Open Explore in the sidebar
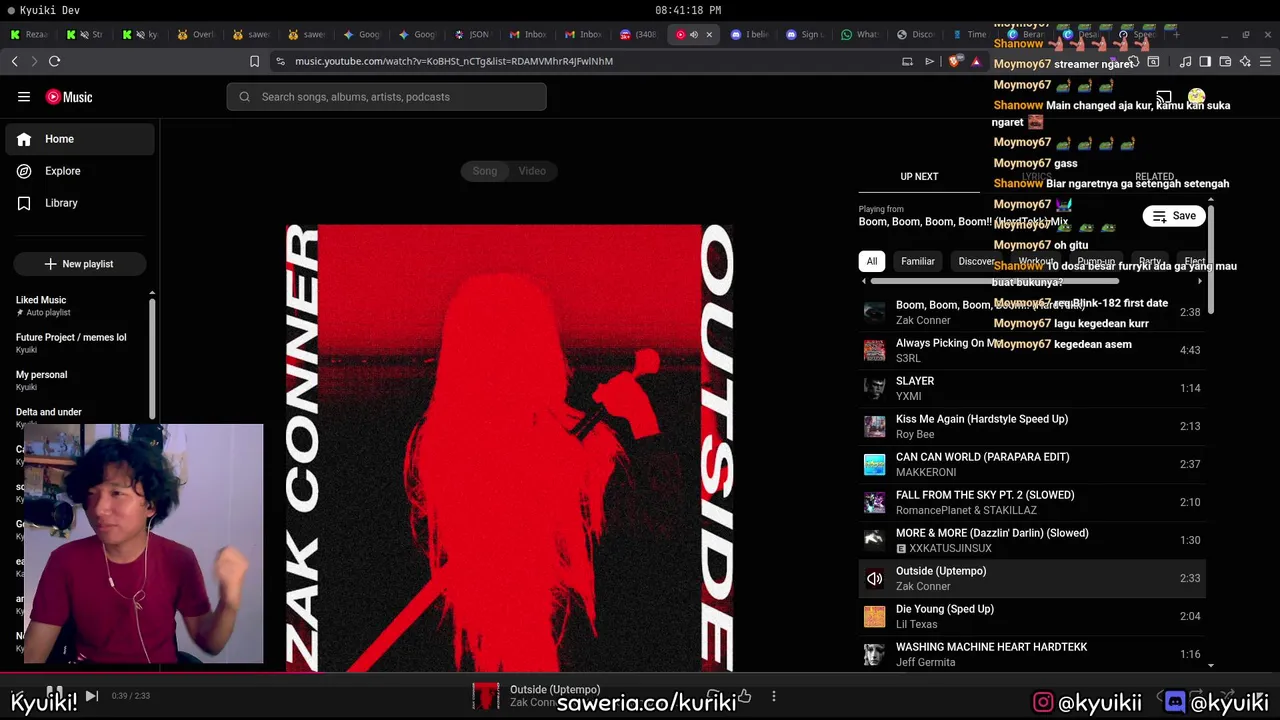 [x=80, y=171]
